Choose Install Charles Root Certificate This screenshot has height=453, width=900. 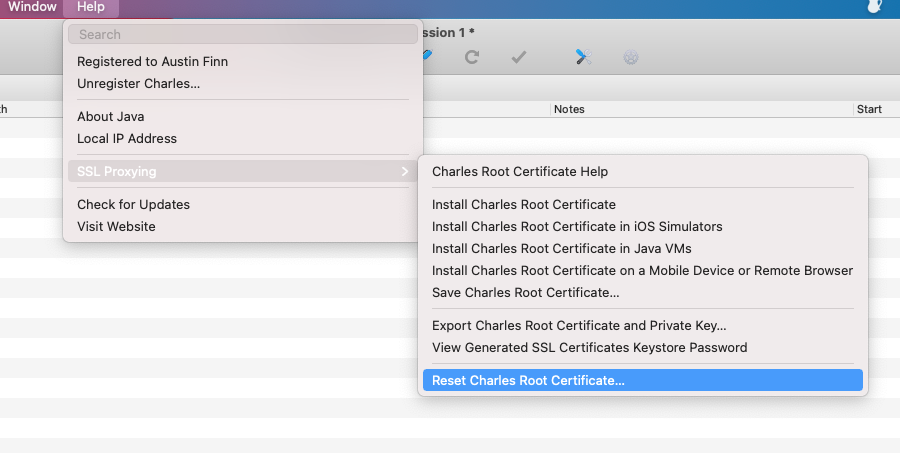pyautogui.click(x=523, y=205)
